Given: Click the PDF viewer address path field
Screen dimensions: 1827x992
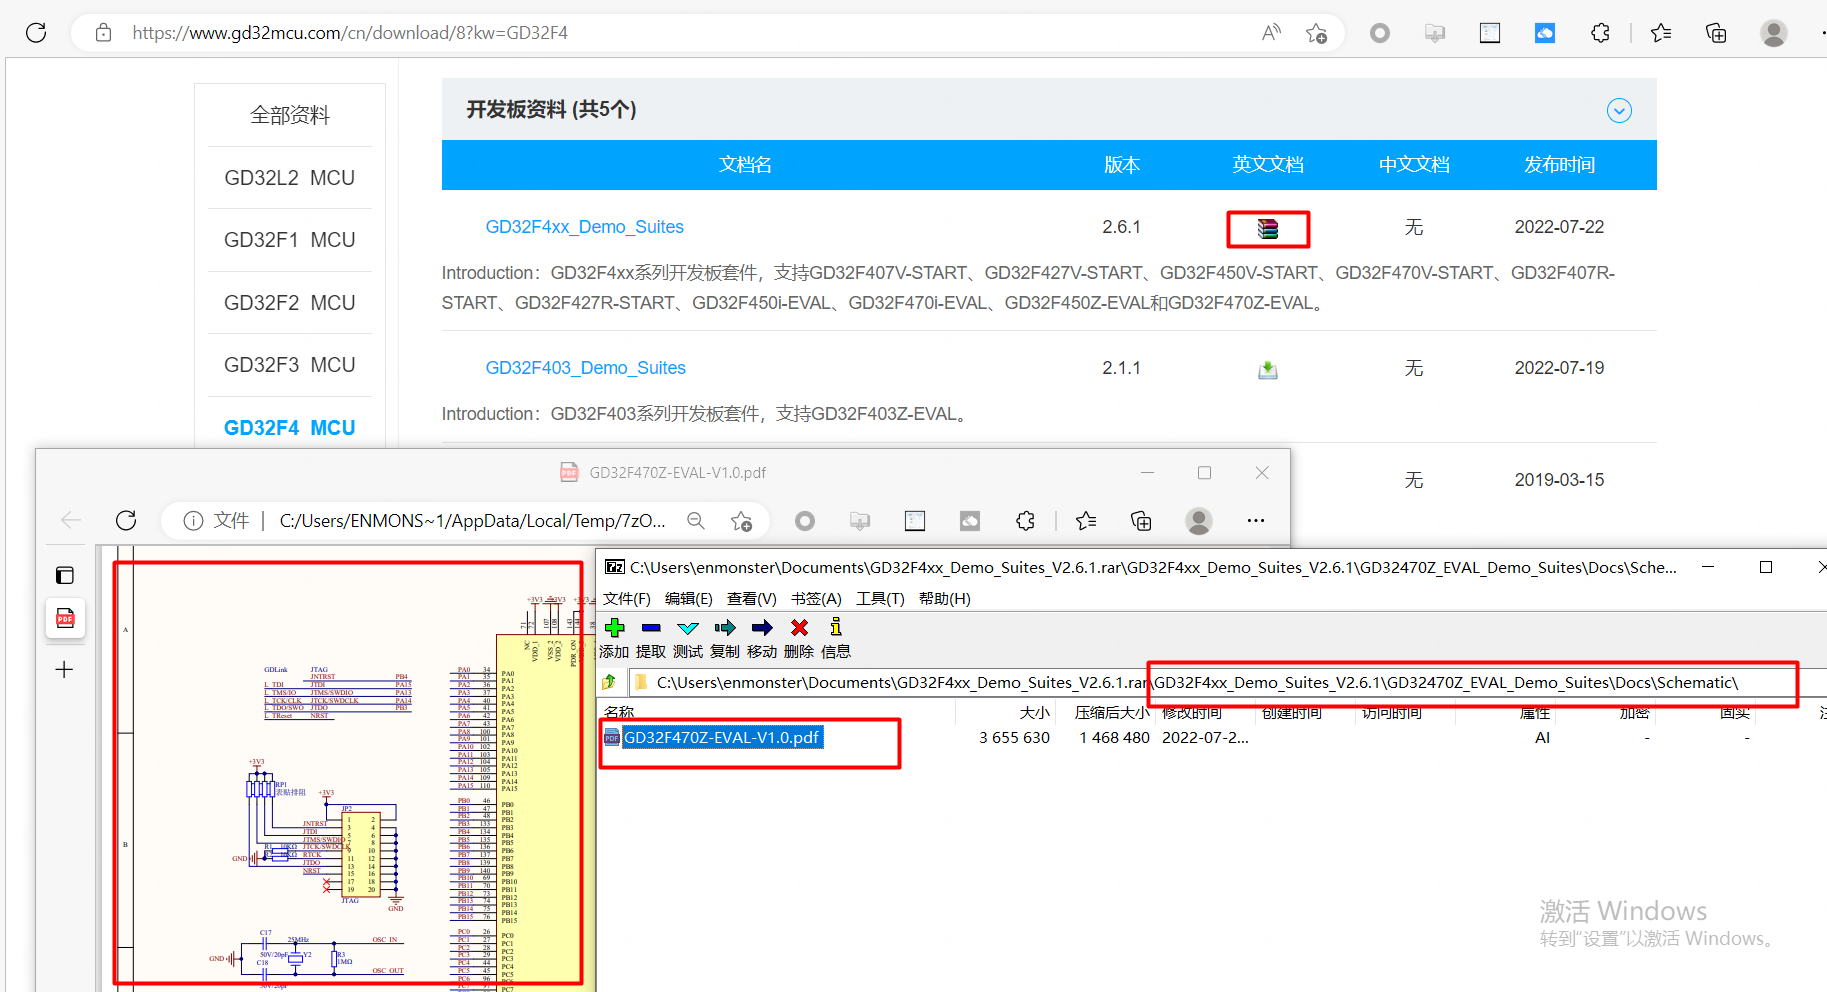Looking at the screenshot, I should pos(472,521).
